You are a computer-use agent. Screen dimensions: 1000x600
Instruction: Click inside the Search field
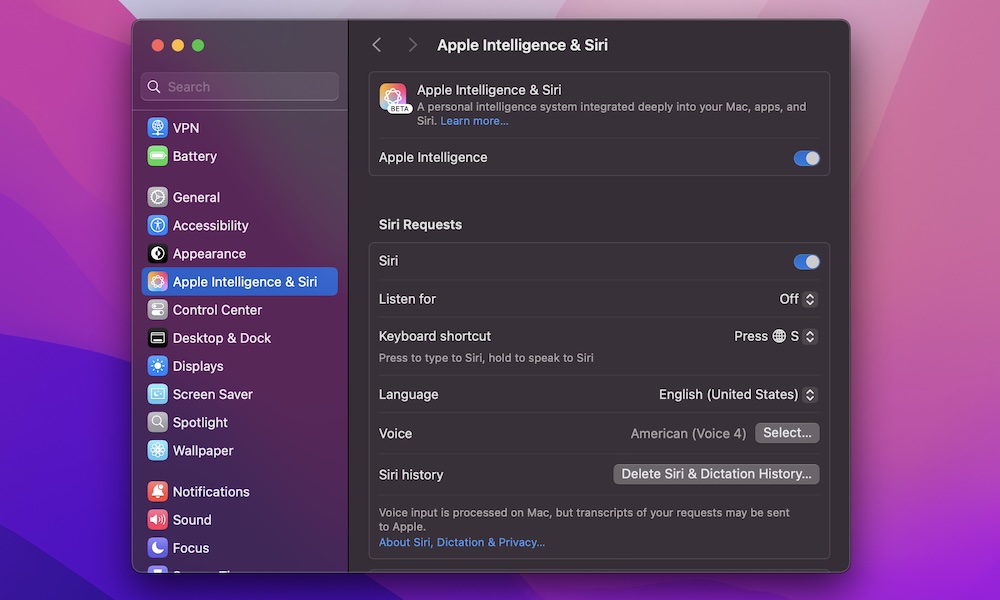[x=238, y=87]
